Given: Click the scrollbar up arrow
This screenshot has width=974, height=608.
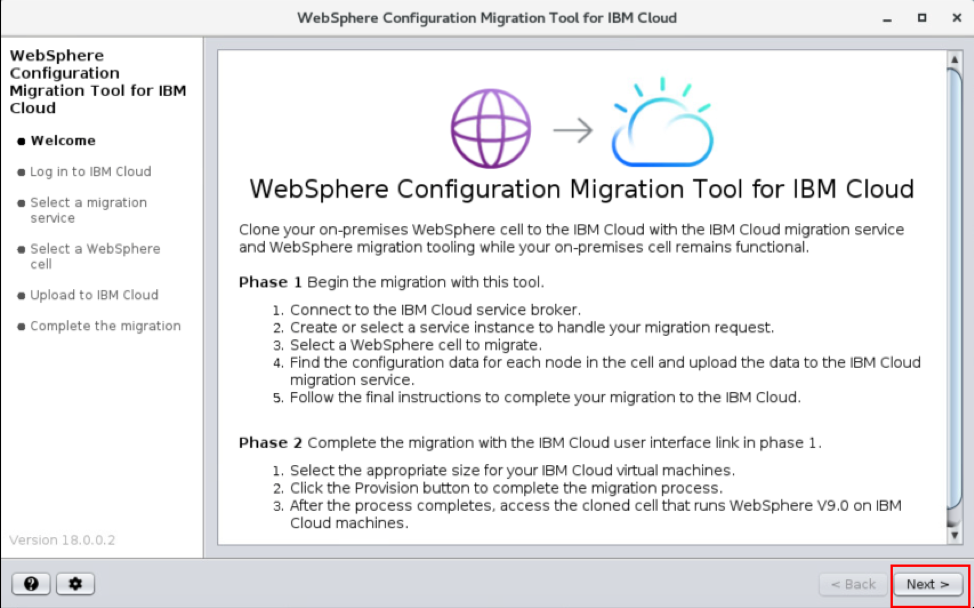Looking at the screenshot, I should [x=953, y=60].
